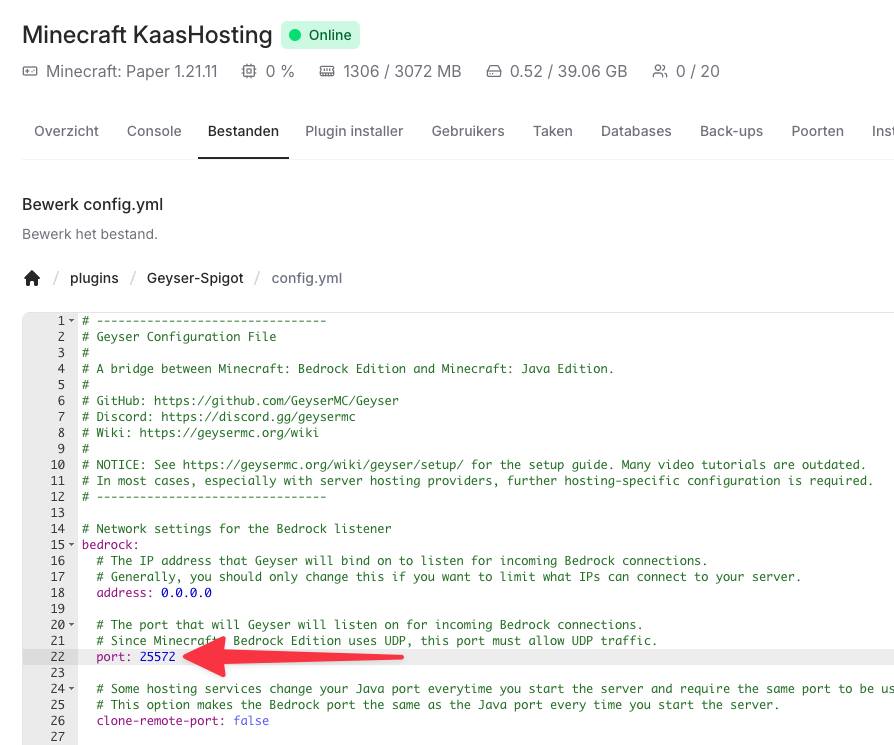Image resolution: width=894 pixels, height=745 pixels.
Task: Collapse the fold arrow at line 20
Action: point(71,625)
